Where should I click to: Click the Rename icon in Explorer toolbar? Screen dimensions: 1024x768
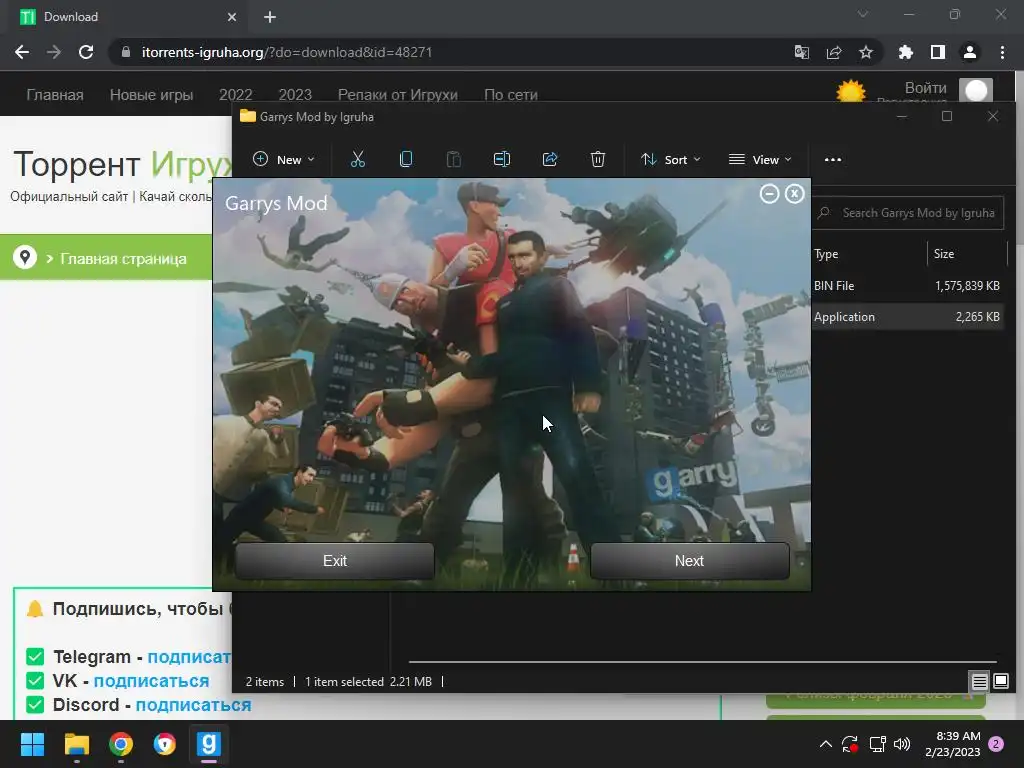pos(502,159)
